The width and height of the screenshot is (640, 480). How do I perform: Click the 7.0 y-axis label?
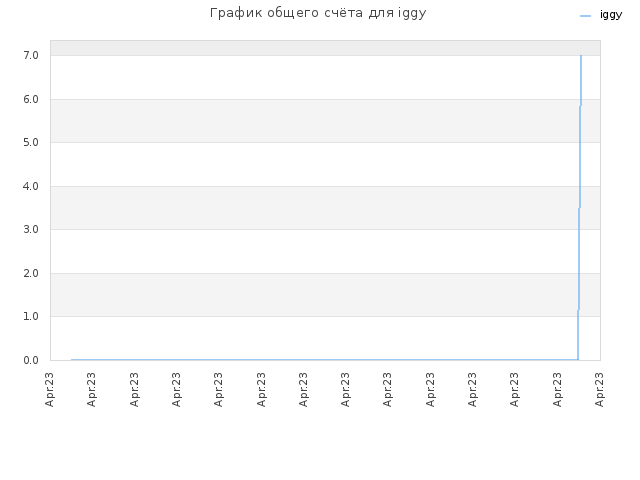(31, 55)
